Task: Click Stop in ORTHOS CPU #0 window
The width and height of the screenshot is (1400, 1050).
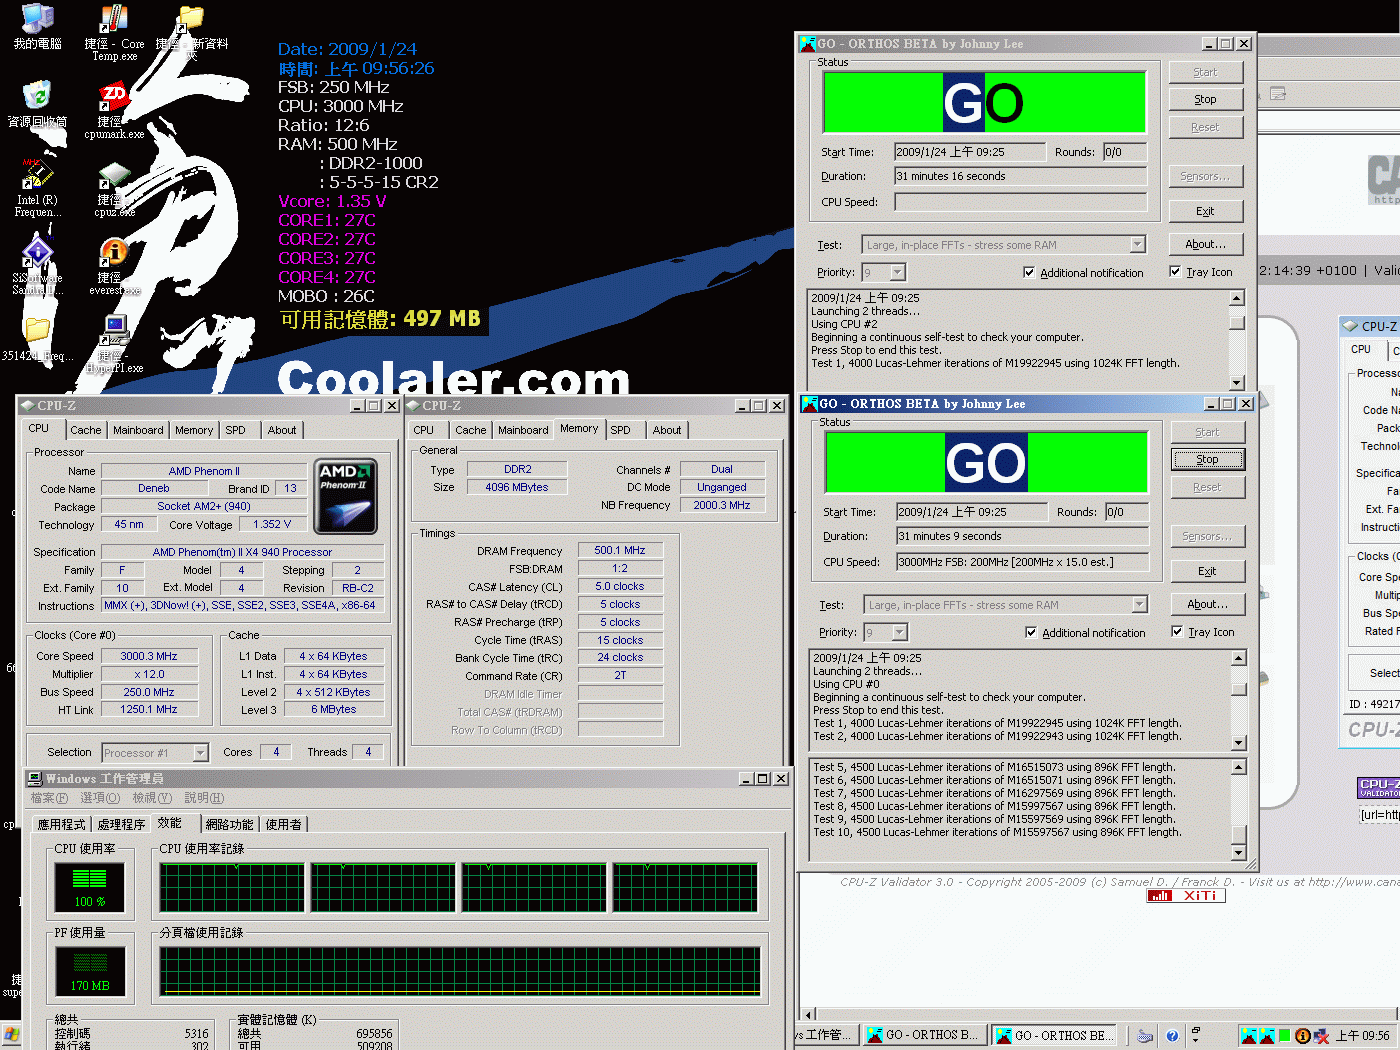Action: [1208, 459]
